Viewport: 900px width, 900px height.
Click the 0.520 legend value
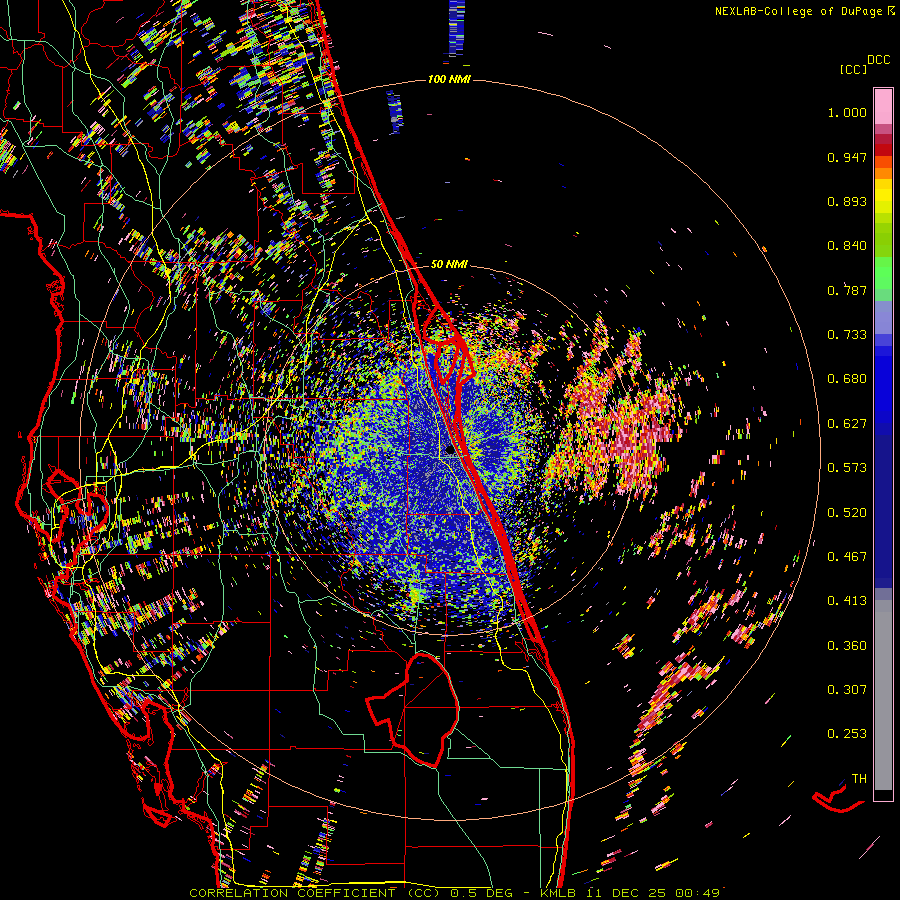(x=847, y=513)
